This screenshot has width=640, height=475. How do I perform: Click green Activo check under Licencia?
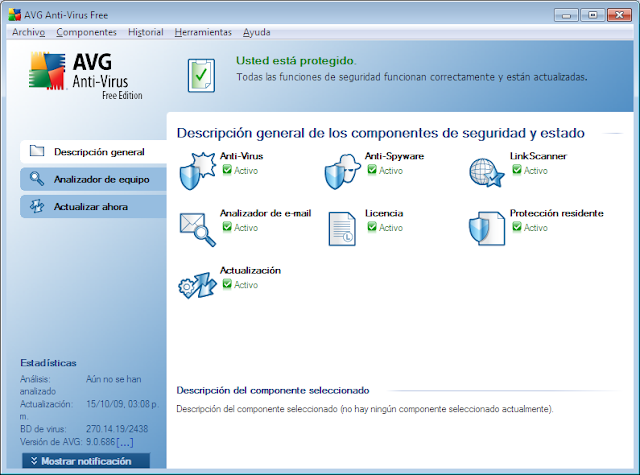click(372, 227)
